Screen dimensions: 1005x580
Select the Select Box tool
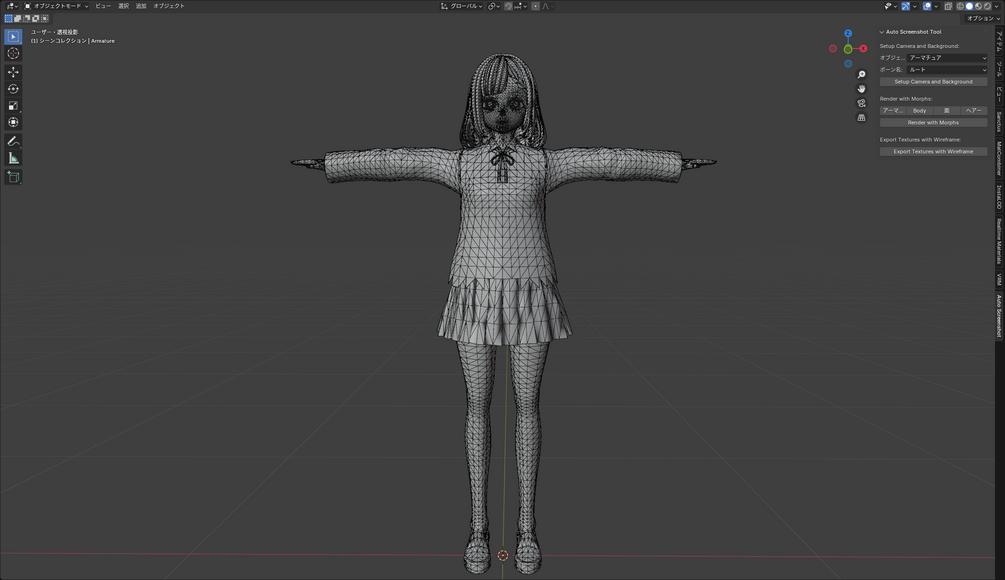coord(13,37)
